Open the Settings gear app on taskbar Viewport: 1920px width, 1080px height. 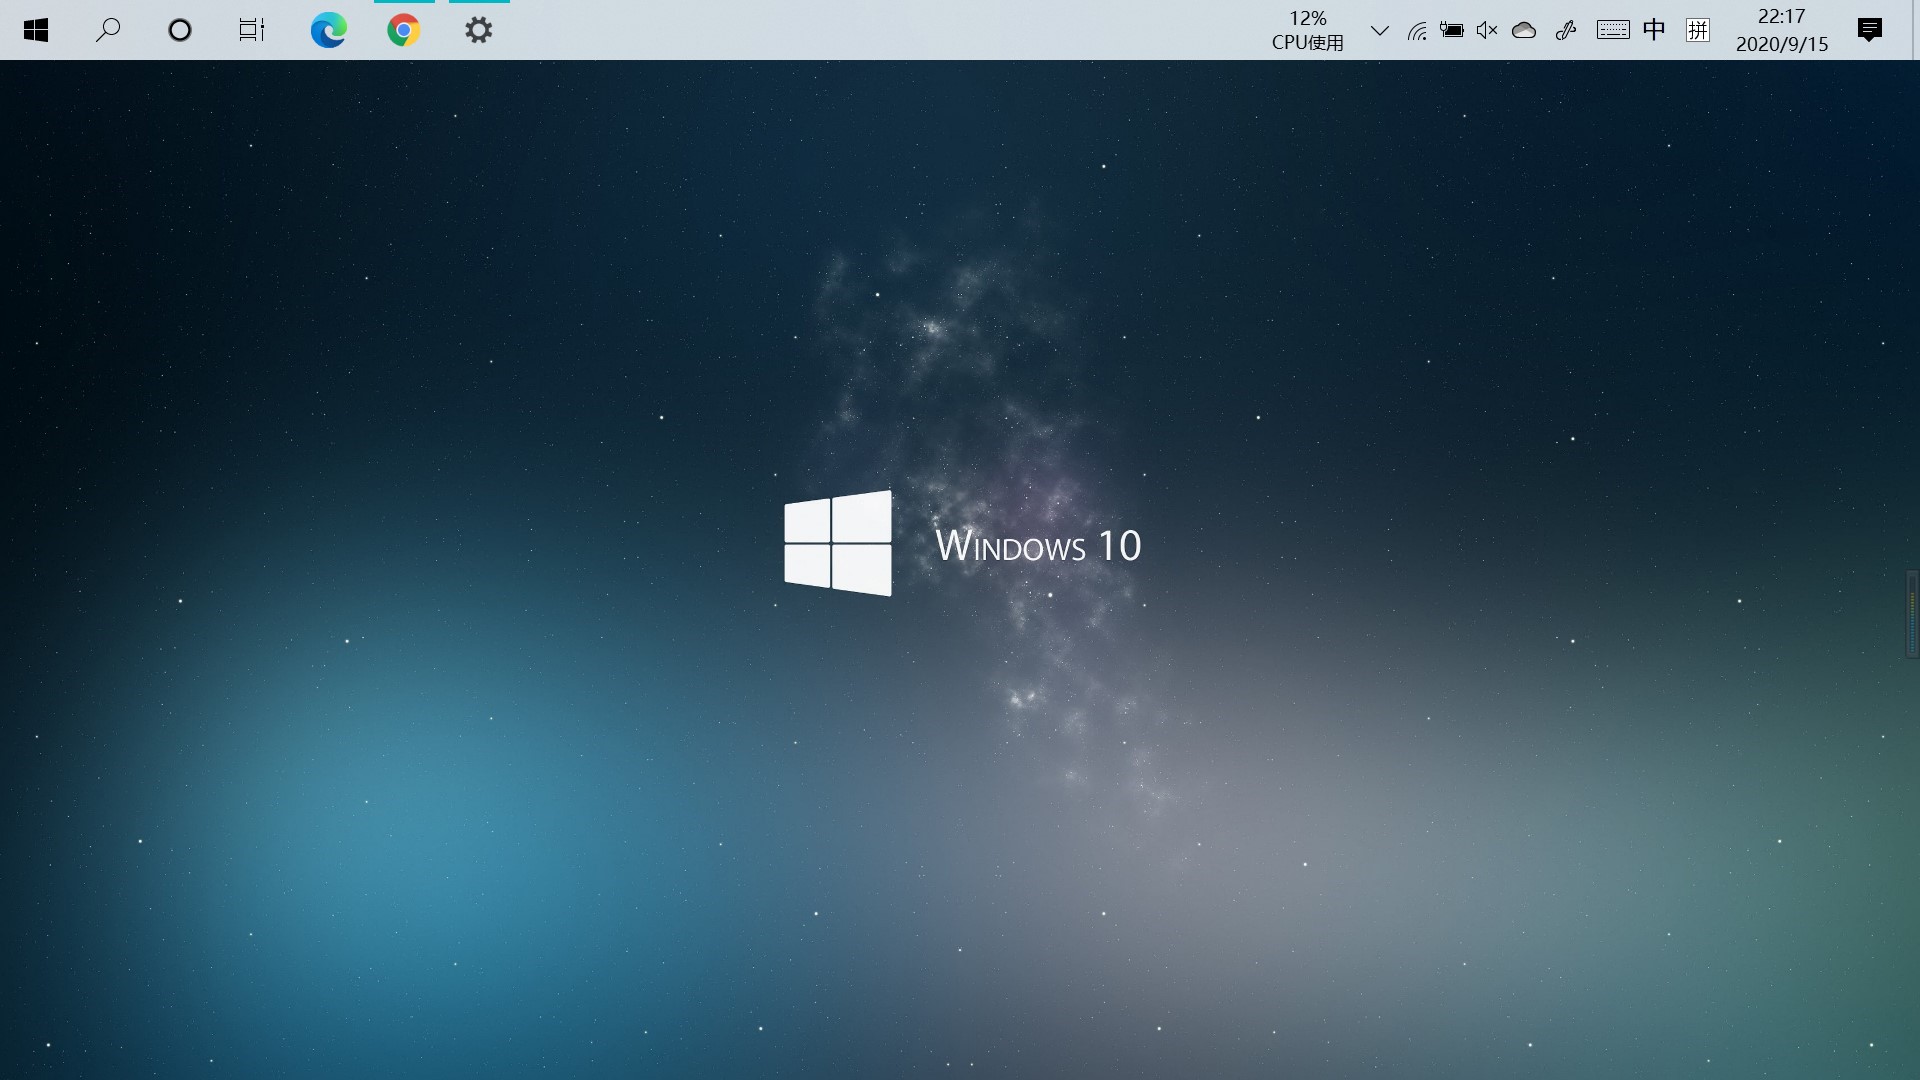pos(479,30)
